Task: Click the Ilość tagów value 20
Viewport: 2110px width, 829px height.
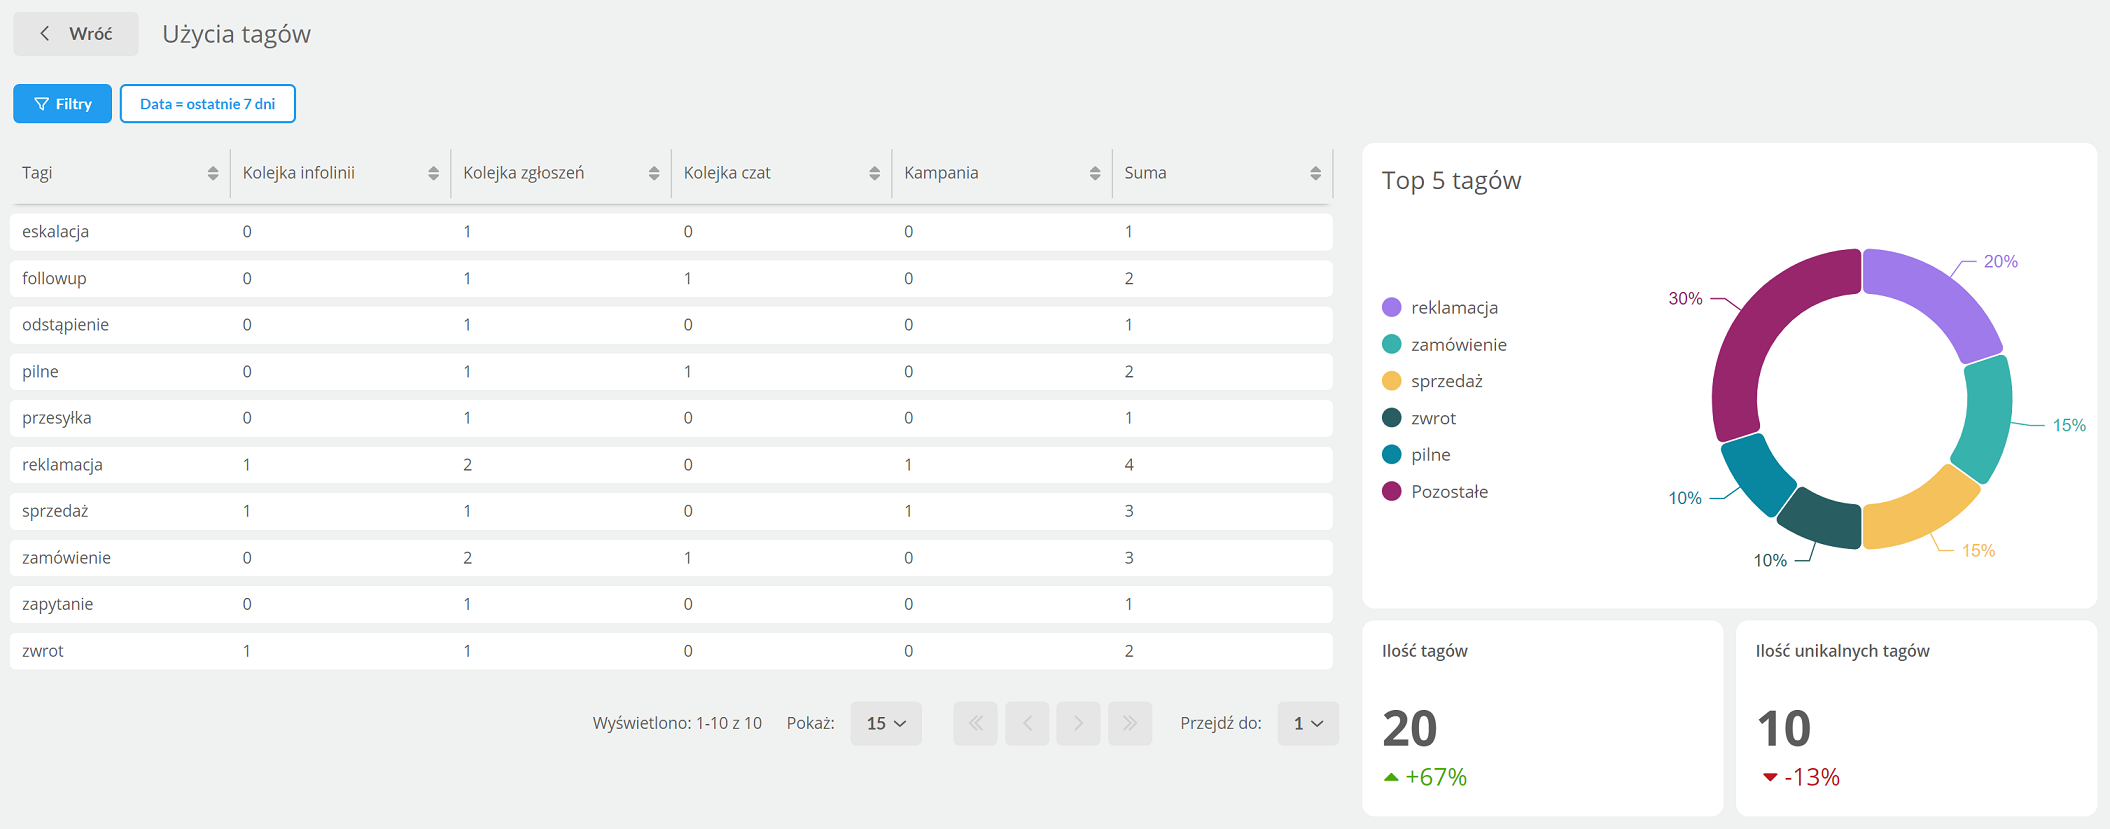Action: click(x=1410, y=728)
